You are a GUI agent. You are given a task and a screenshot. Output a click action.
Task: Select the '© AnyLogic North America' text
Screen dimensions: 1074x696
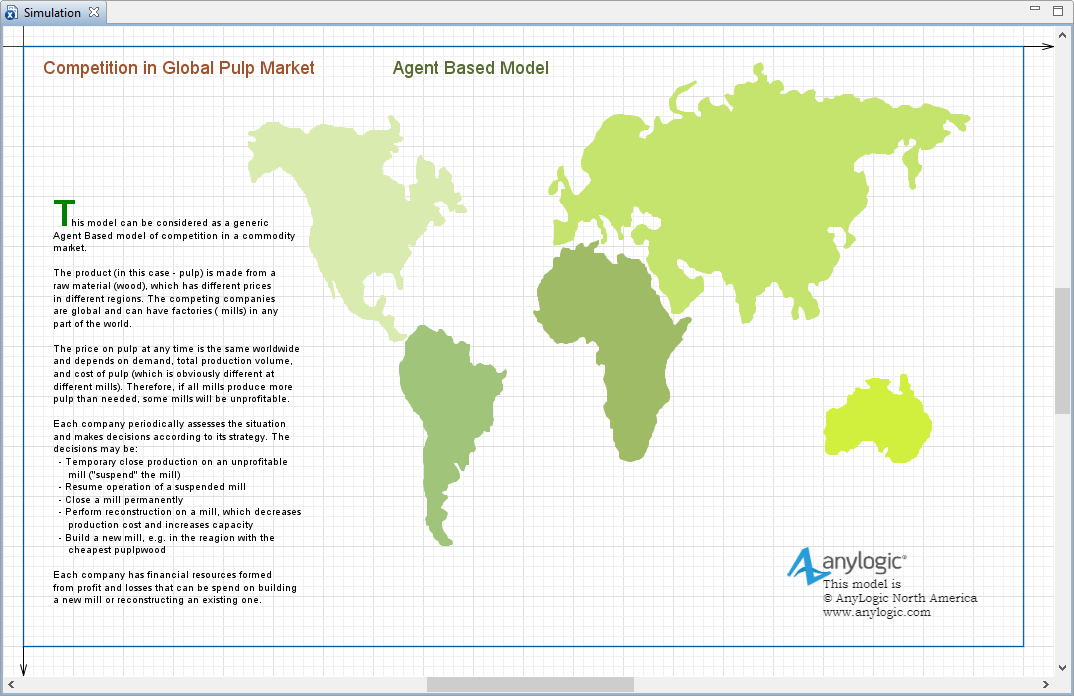(900, 598)
